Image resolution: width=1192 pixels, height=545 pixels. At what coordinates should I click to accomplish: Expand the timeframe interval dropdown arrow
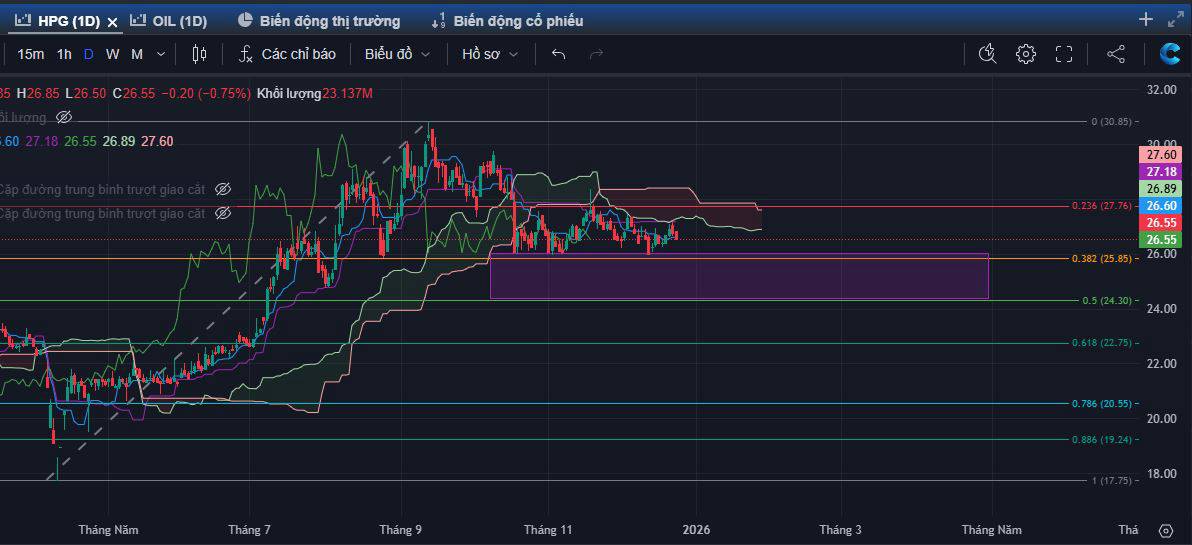[161, 54]
